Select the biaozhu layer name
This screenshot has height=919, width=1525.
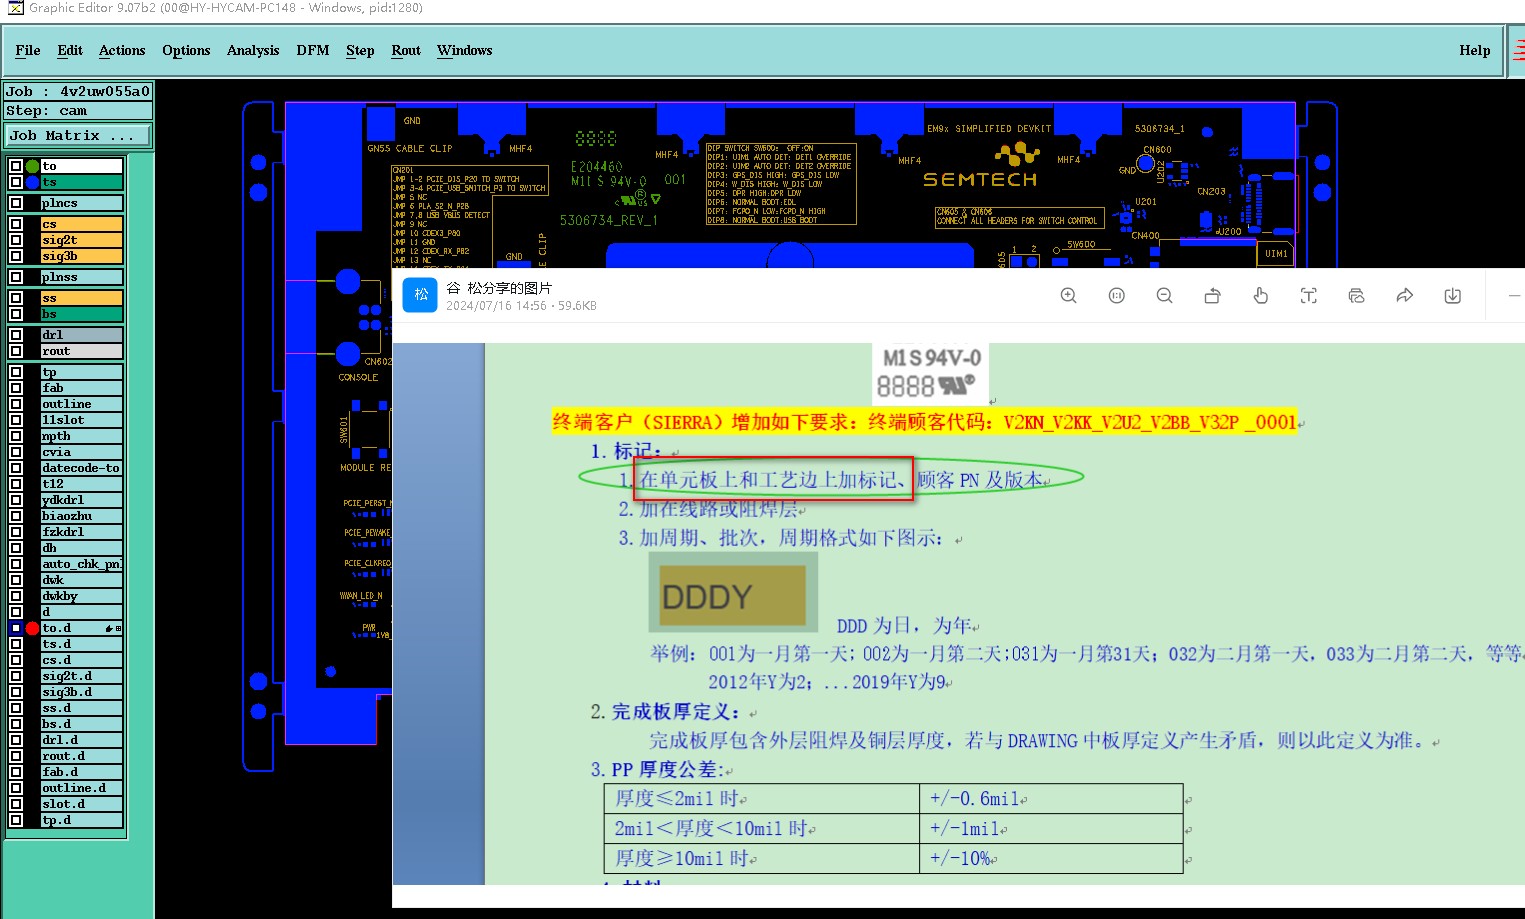point(81,516)
